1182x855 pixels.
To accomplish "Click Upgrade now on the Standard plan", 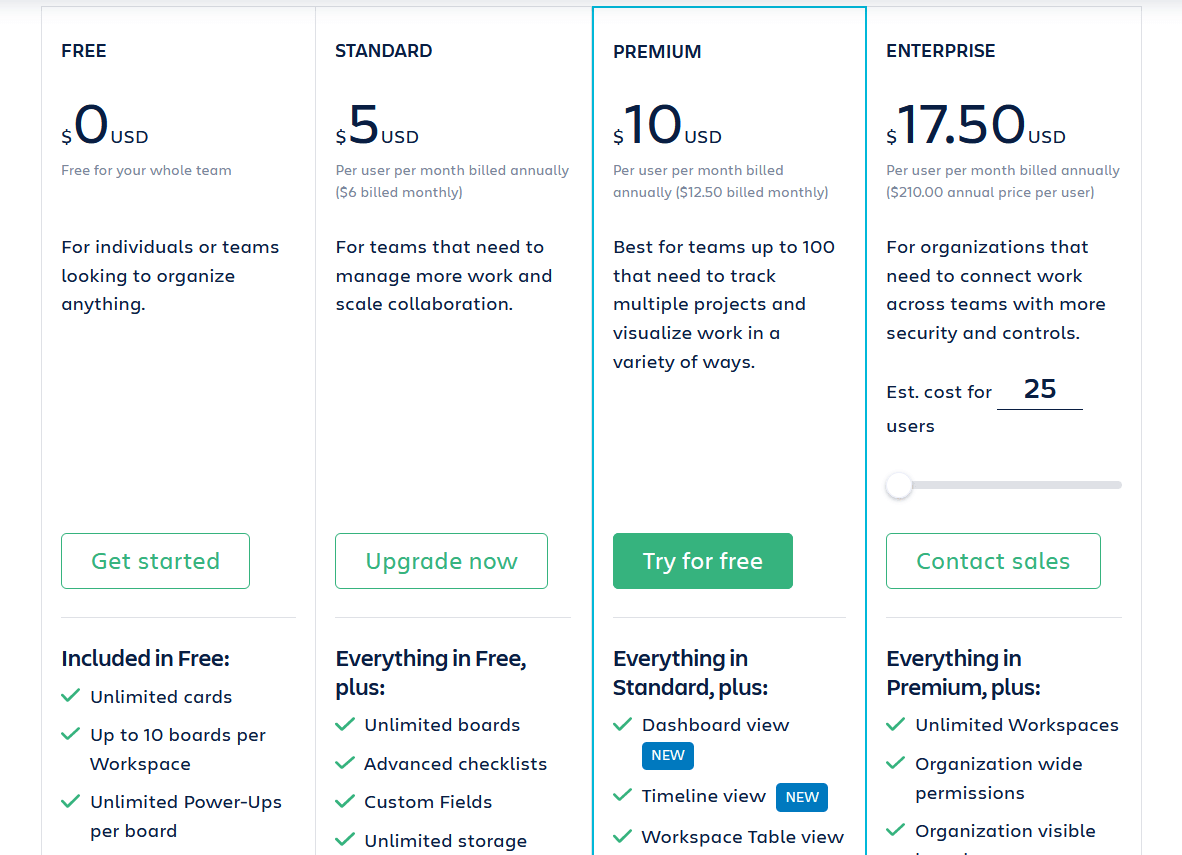I will pyautogui.click(x=441, y=561).
